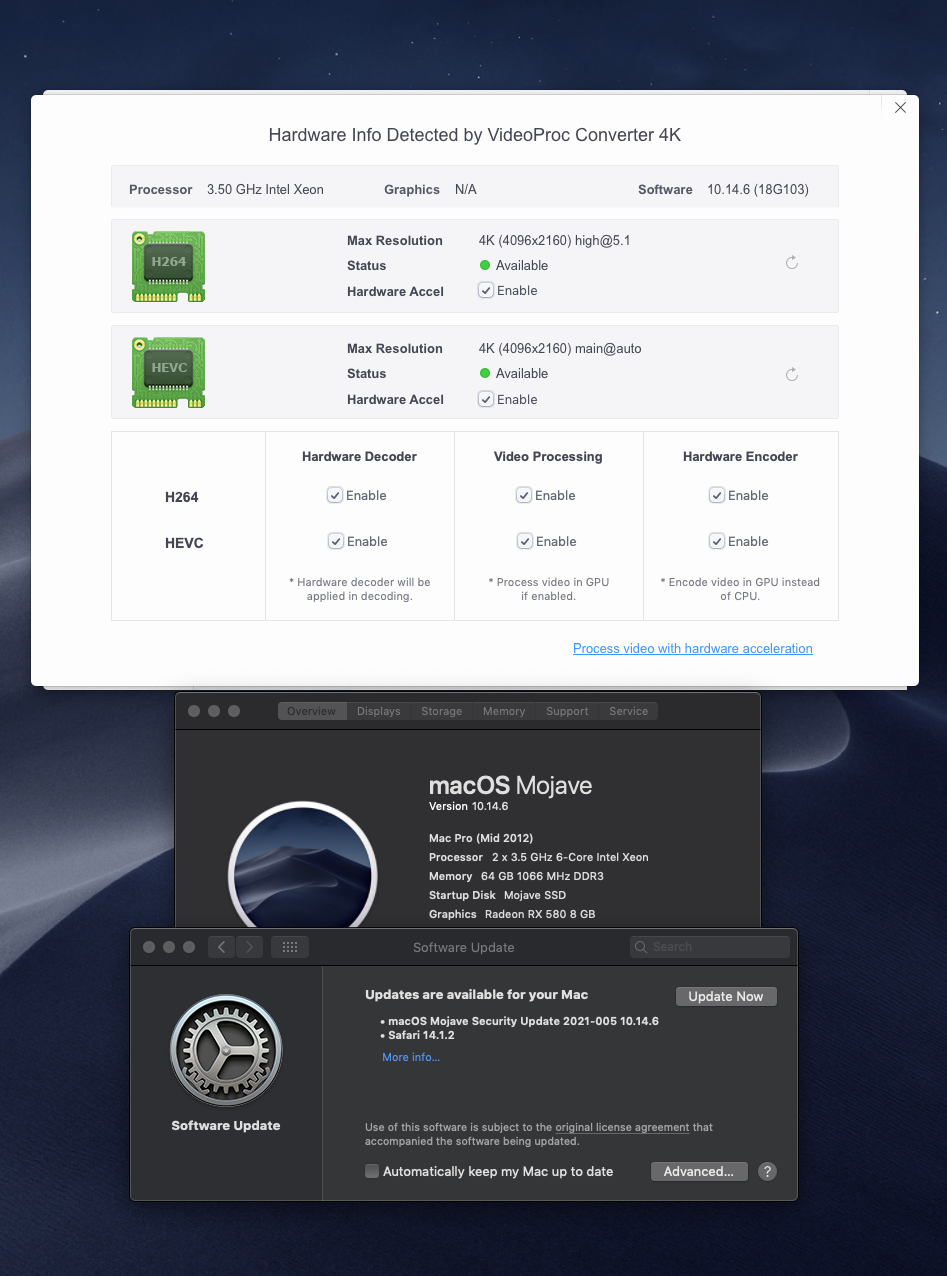Image resolution: width=947 pixels, height=1276 pixels.
Task: Switch to the Support tab
Action: tap(567, 711)
